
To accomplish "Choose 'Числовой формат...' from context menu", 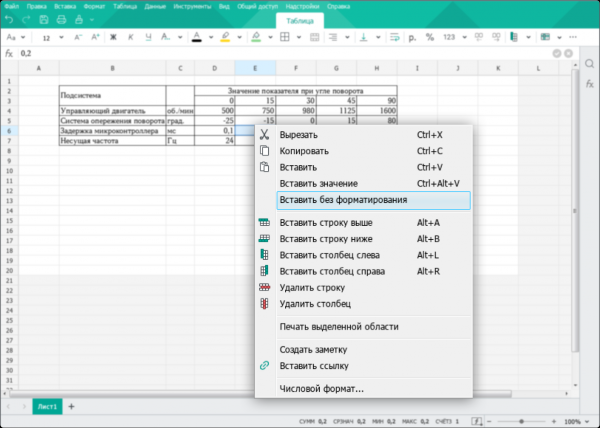I will tap(321, 388).
